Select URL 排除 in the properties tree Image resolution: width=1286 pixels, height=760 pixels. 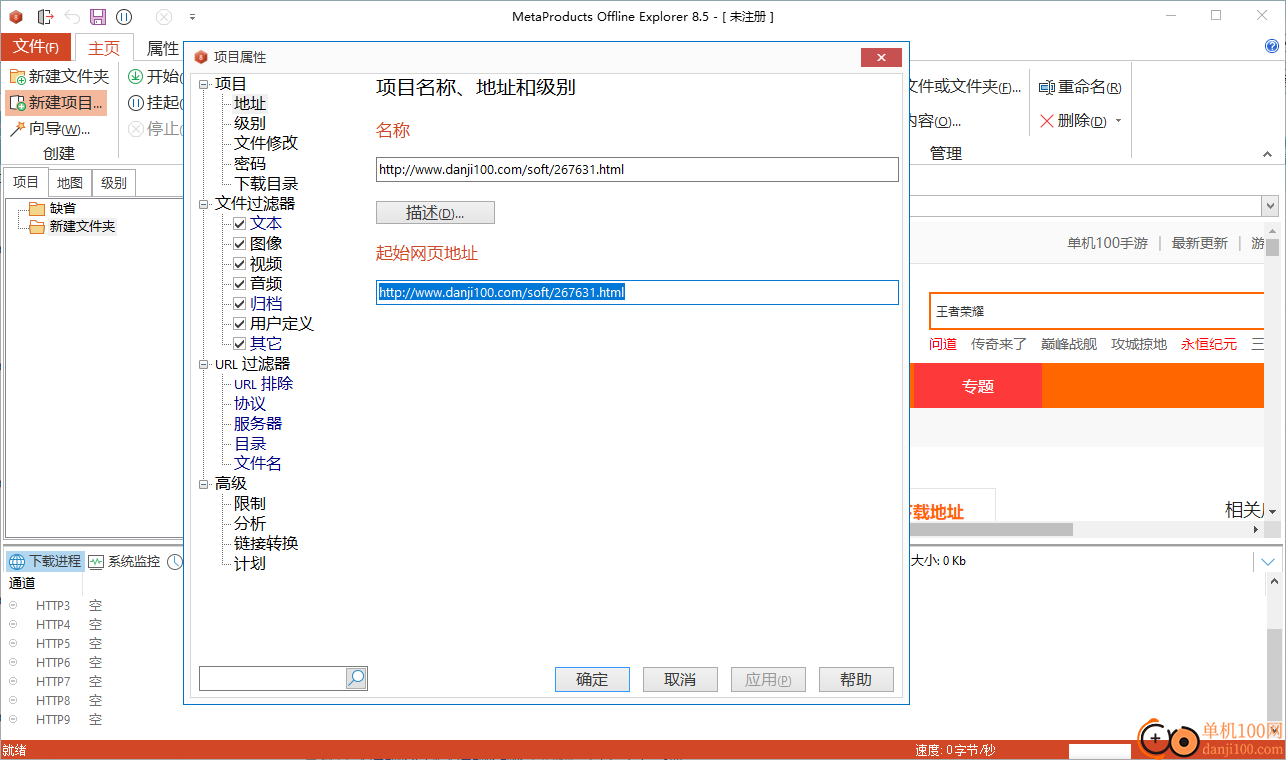click(x=264, y=383)
